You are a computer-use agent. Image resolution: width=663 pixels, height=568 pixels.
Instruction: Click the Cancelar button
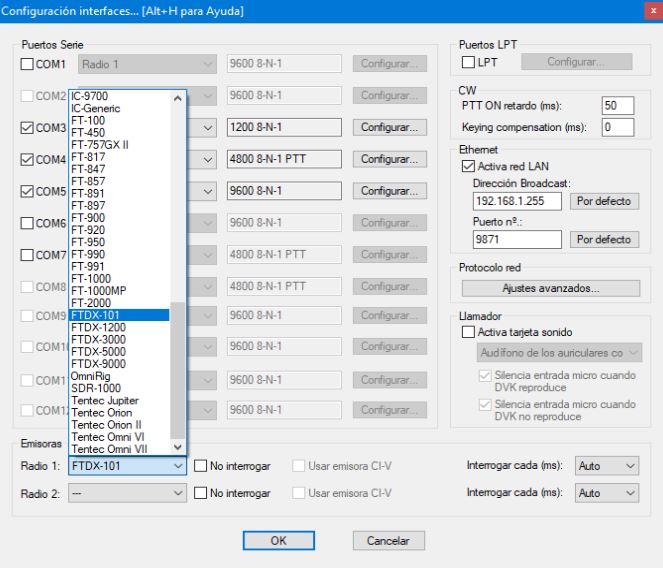[x=389, y=541]
